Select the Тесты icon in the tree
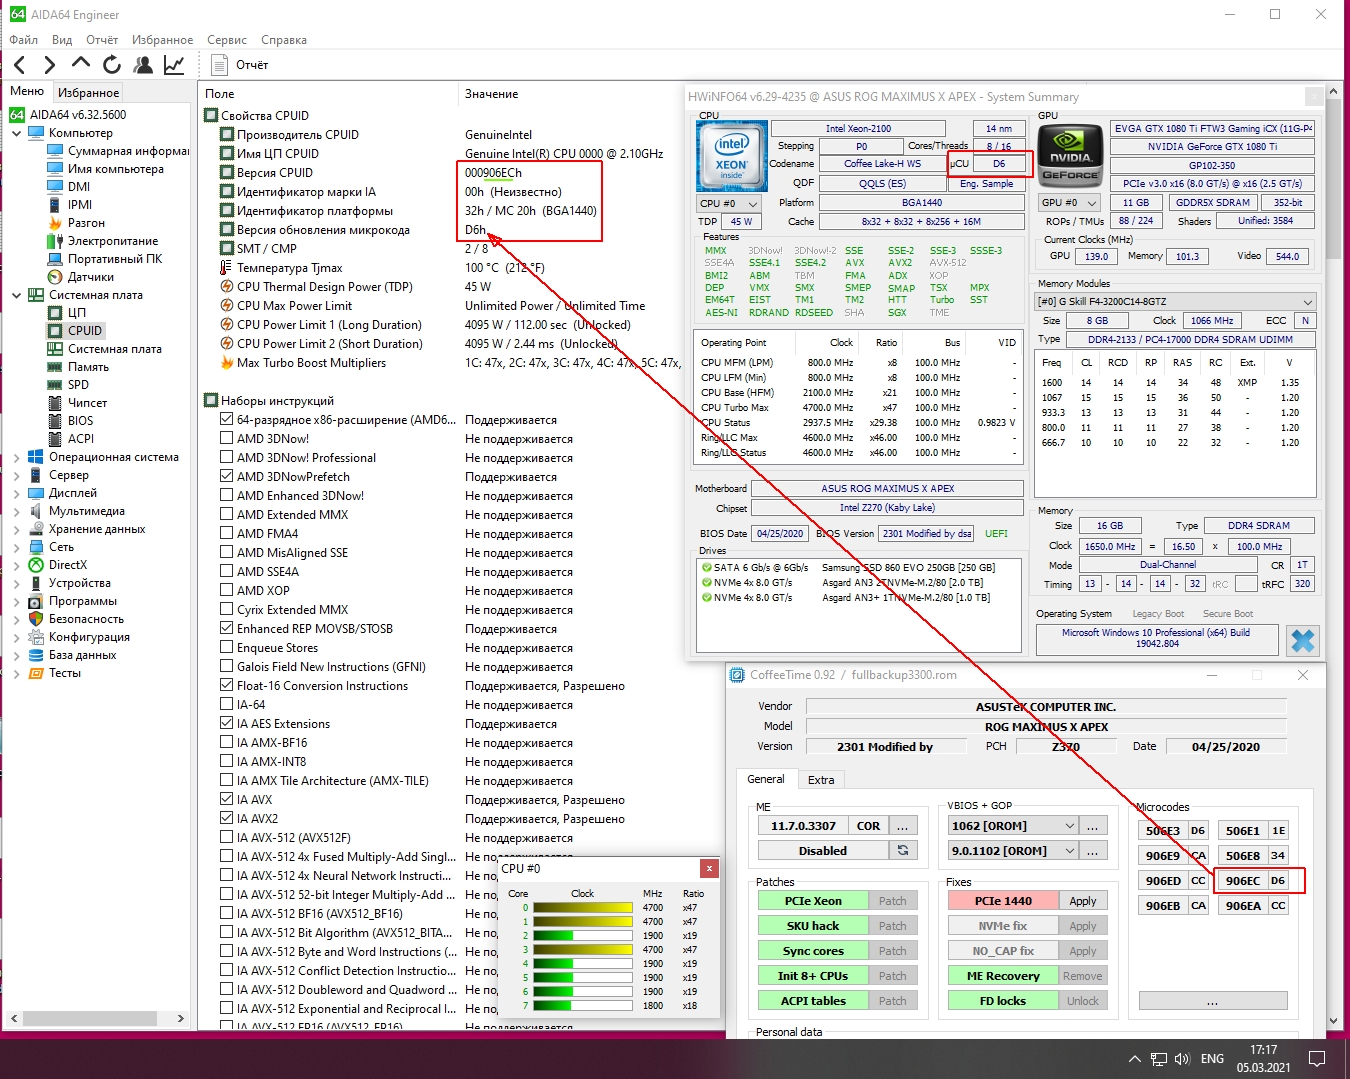Viewport: 1350px width, 1079px height. tap(36, 673)
